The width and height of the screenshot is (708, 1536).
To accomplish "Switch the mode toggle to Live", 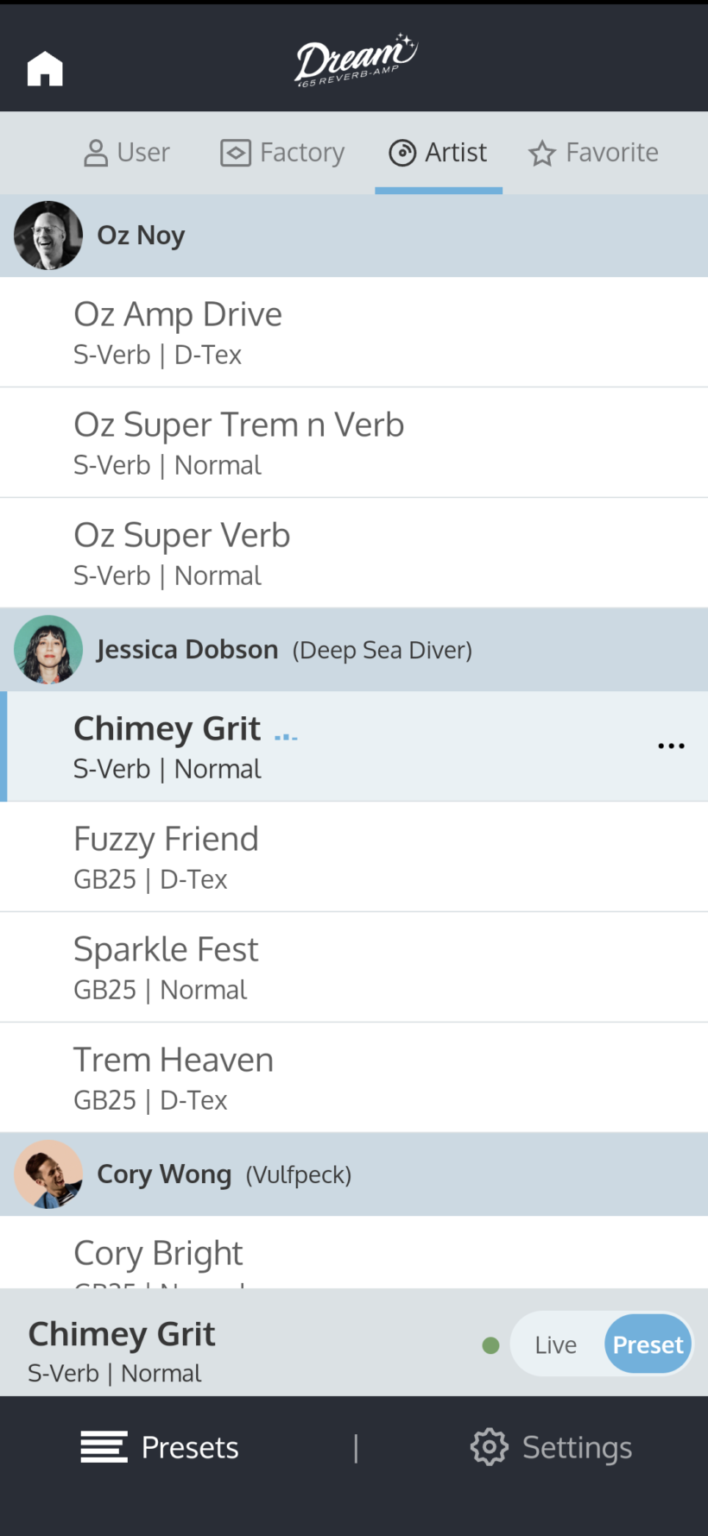I will coord(555,1345).
